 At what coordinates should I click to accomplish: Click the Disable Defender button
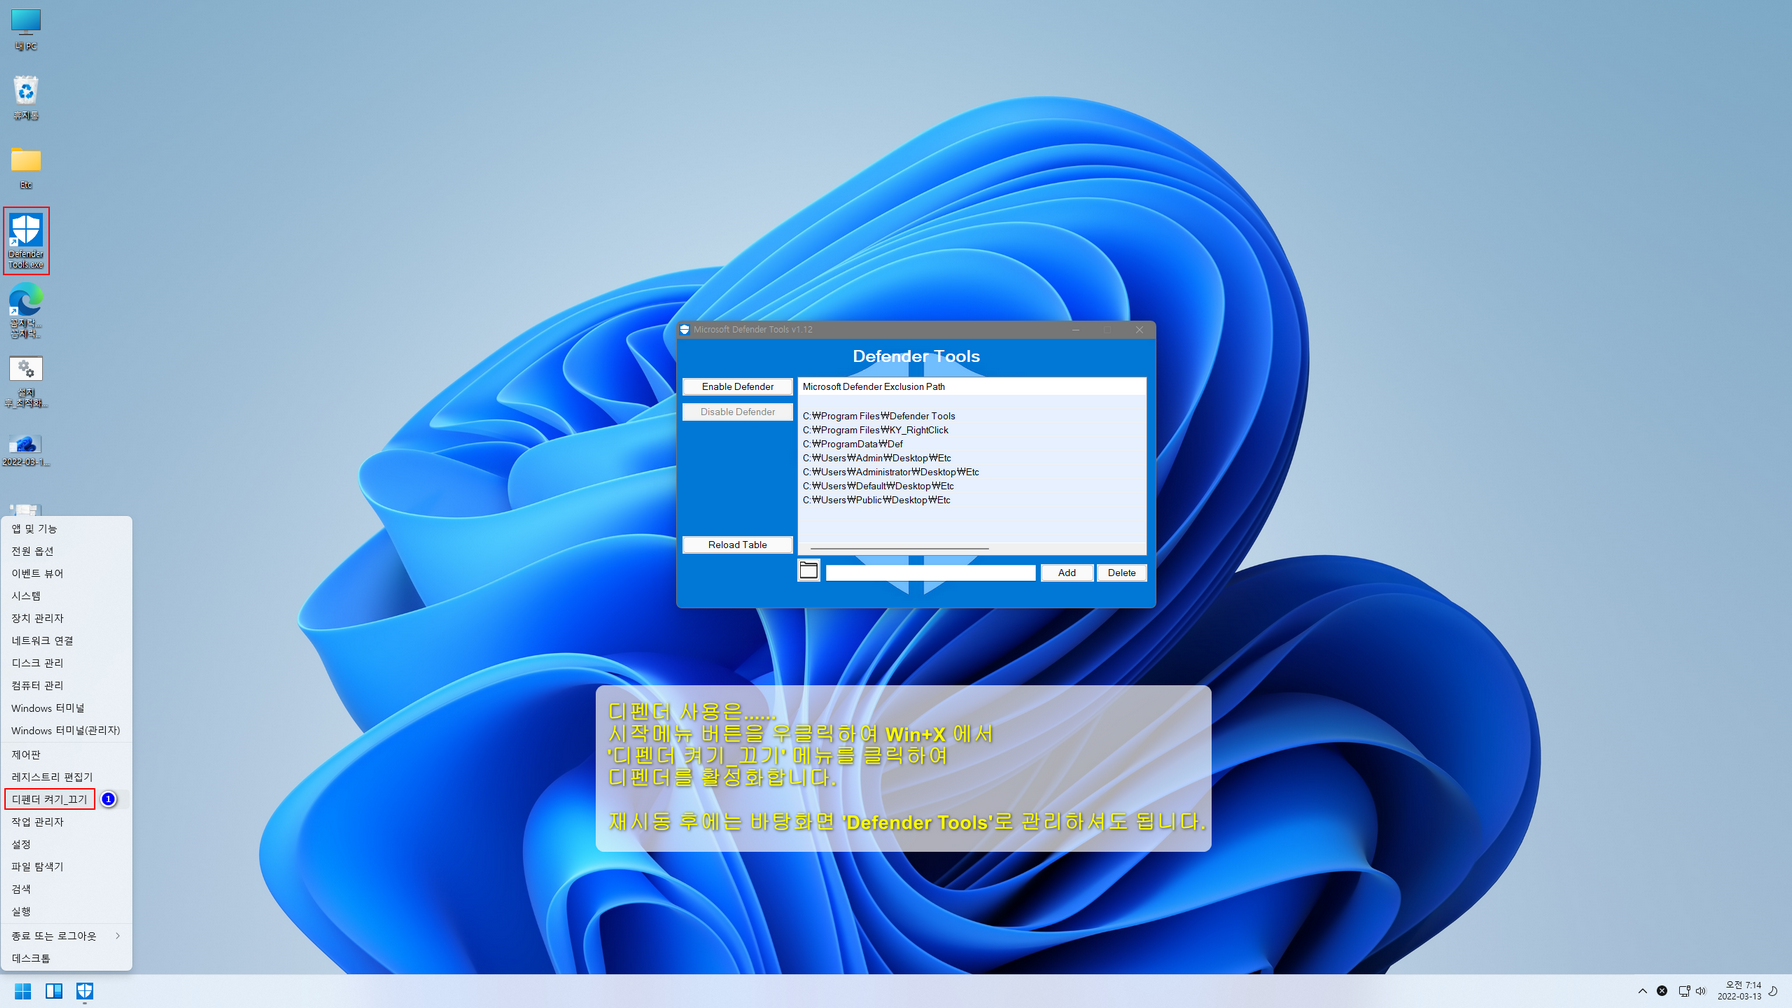737,412
